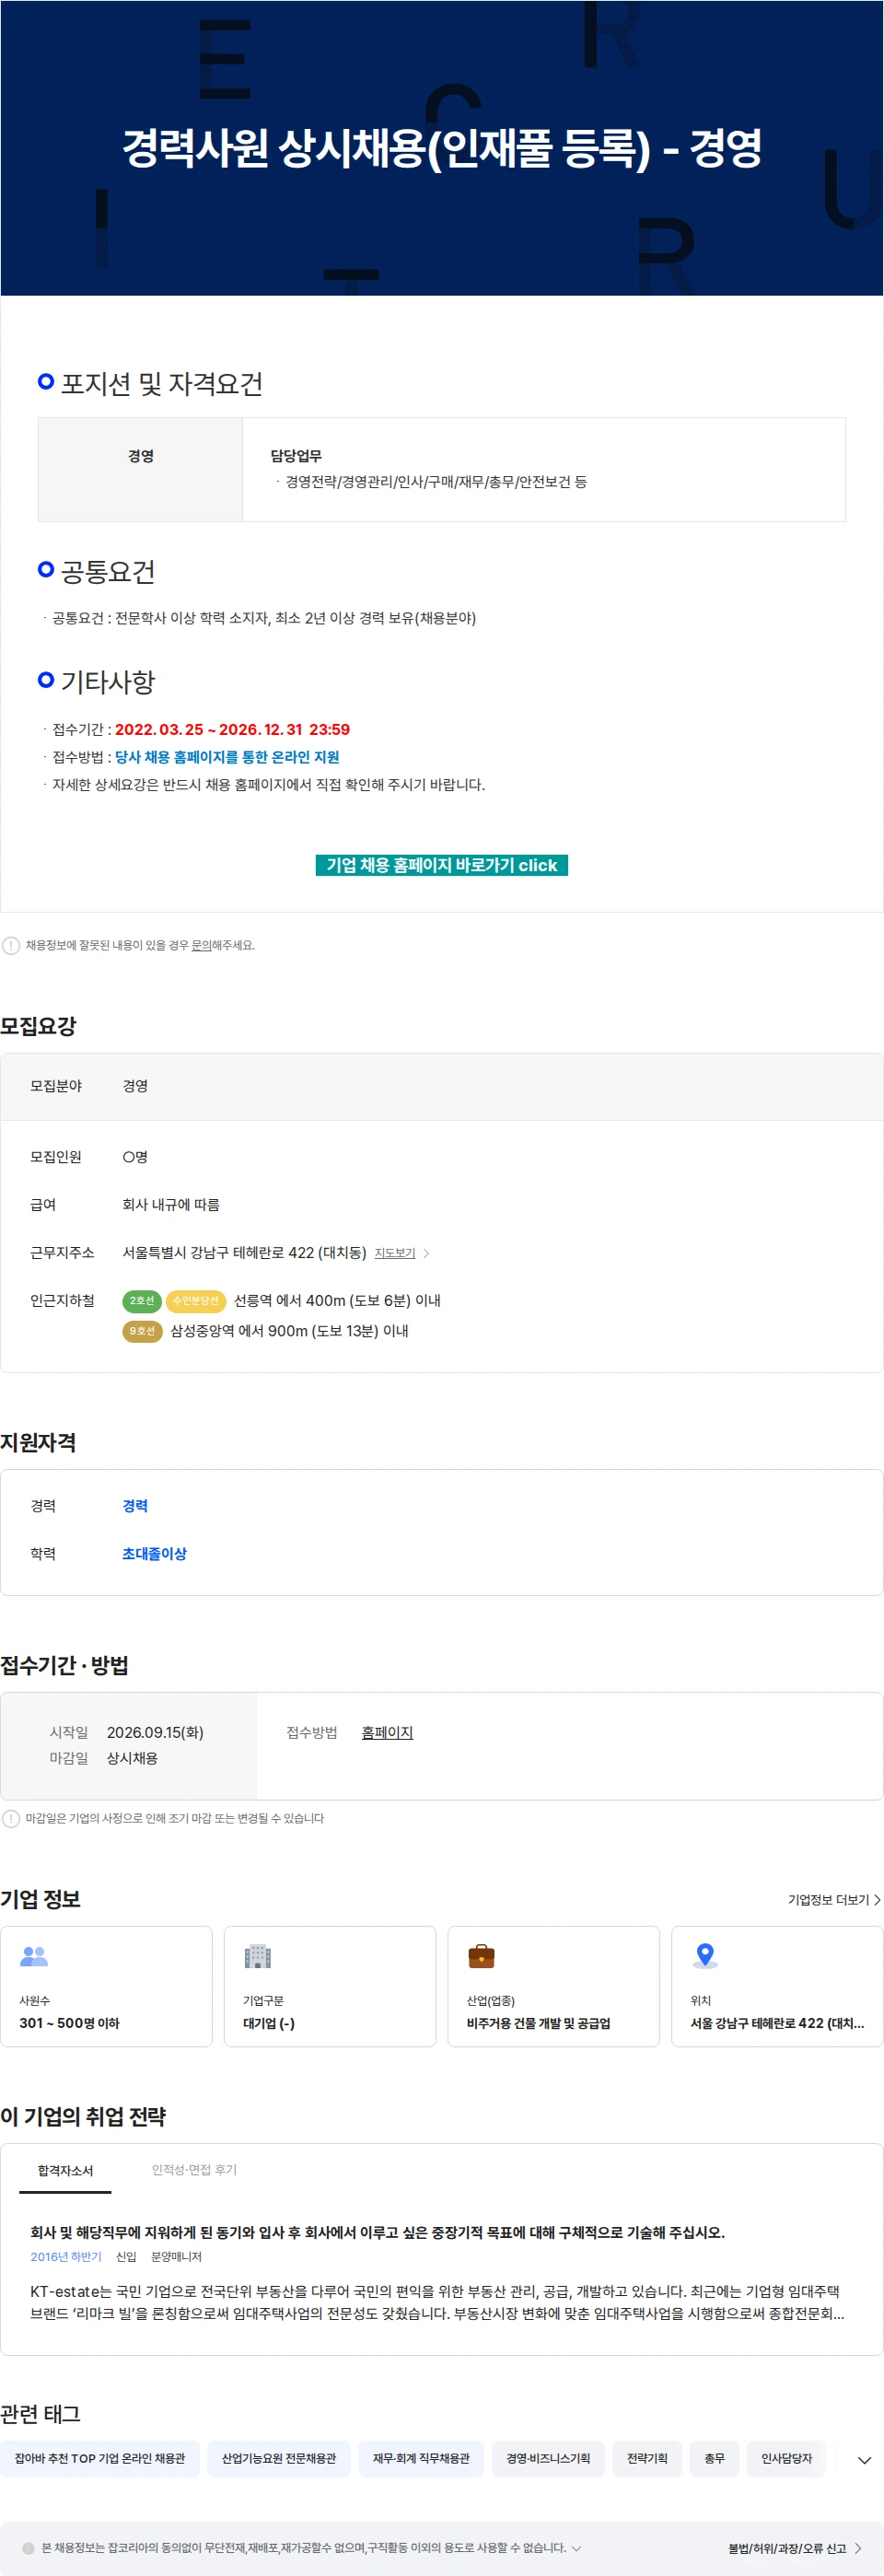Image resolution: width=884 pixels, height=2576 pixels.
Task: Click the 선릉역 에서 400m station text
Action: pos(337,1301)
